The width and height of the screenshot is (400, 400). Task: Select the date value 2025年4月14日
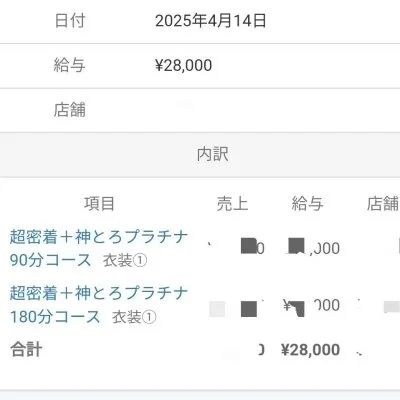click(211, 21)
